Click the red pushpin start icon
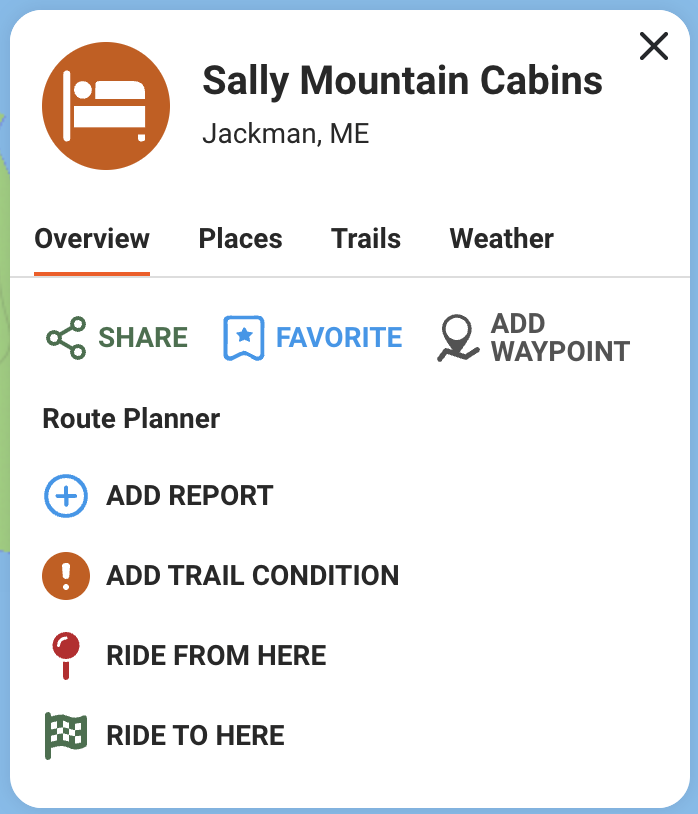The width and height of the screenshot is (698, 814). point(66,656)
